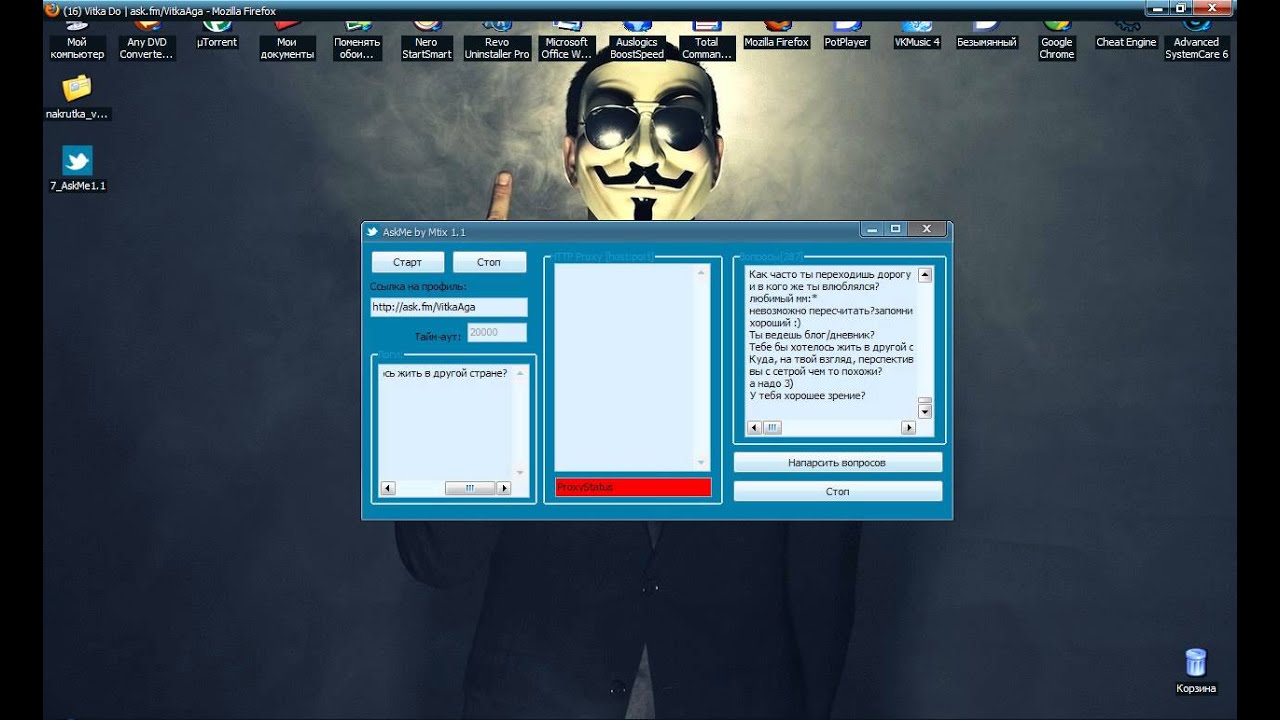Select the 7_AskMe1.1 desktop icon
The image size is (1280, 720).
pyautogui.click(x=77, y=168)
